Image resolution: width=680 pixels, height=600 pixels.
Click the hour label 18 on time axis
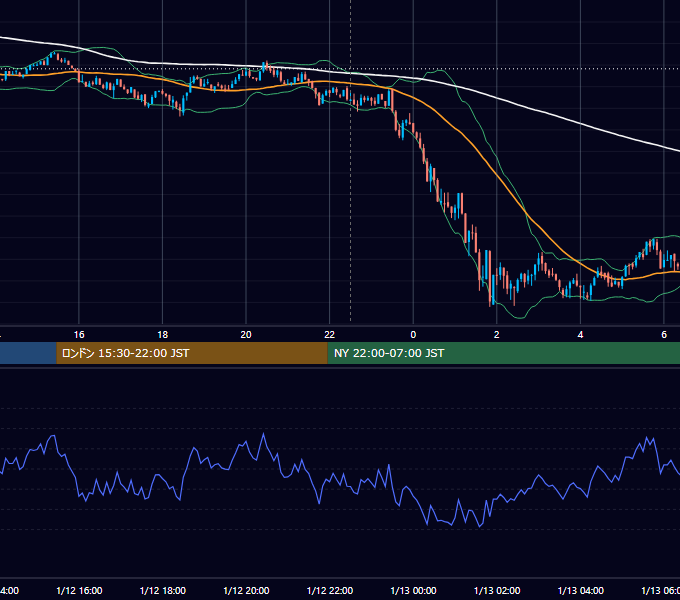[163, 335]
